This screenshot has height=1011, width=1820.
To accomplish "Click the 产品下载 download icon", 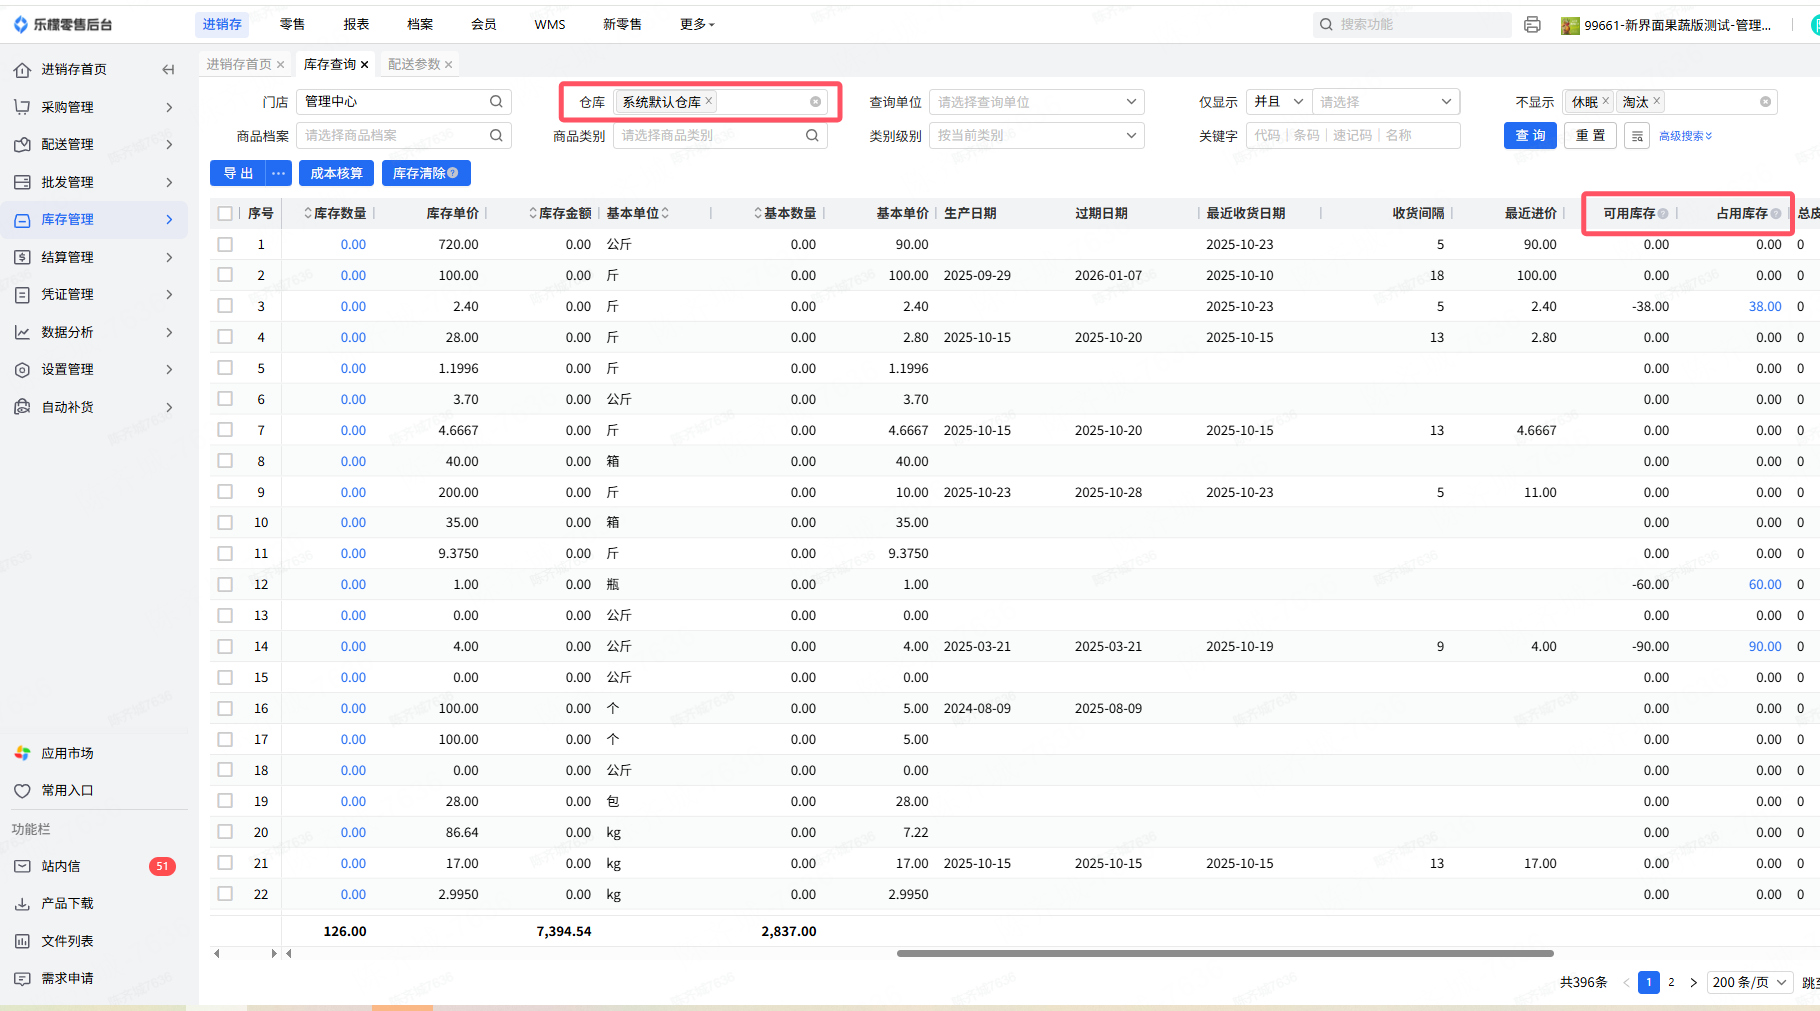I will 22,903.
